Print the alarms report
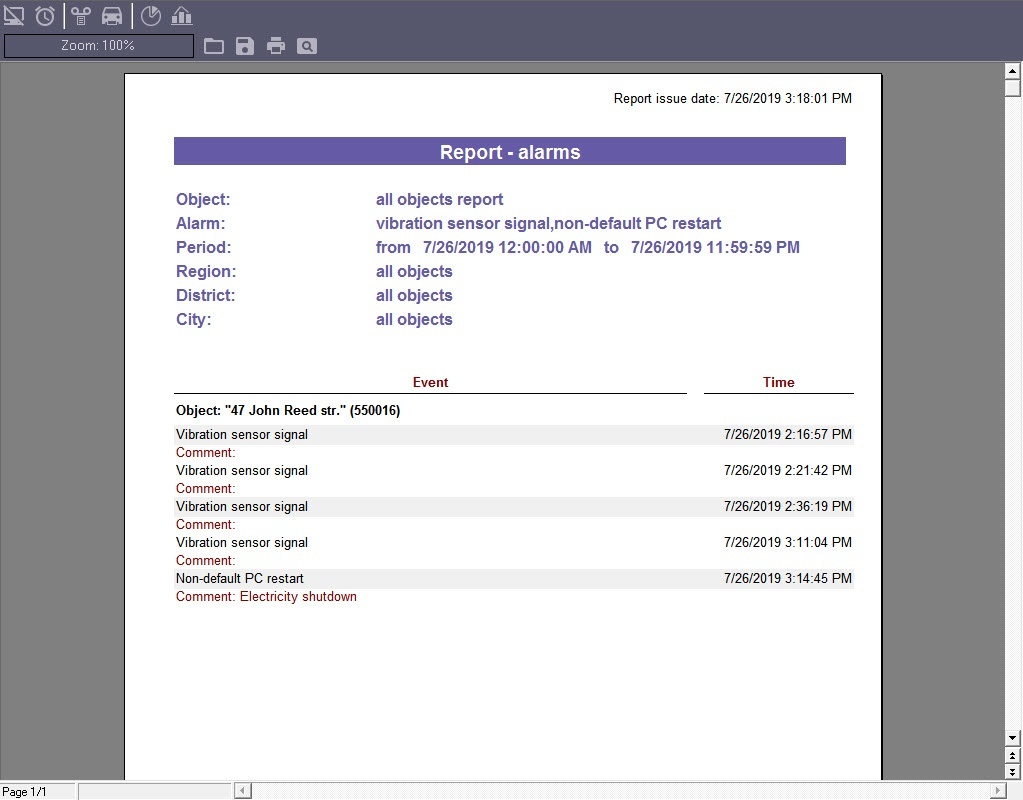1023x800 pixels. tap(276, 46)
